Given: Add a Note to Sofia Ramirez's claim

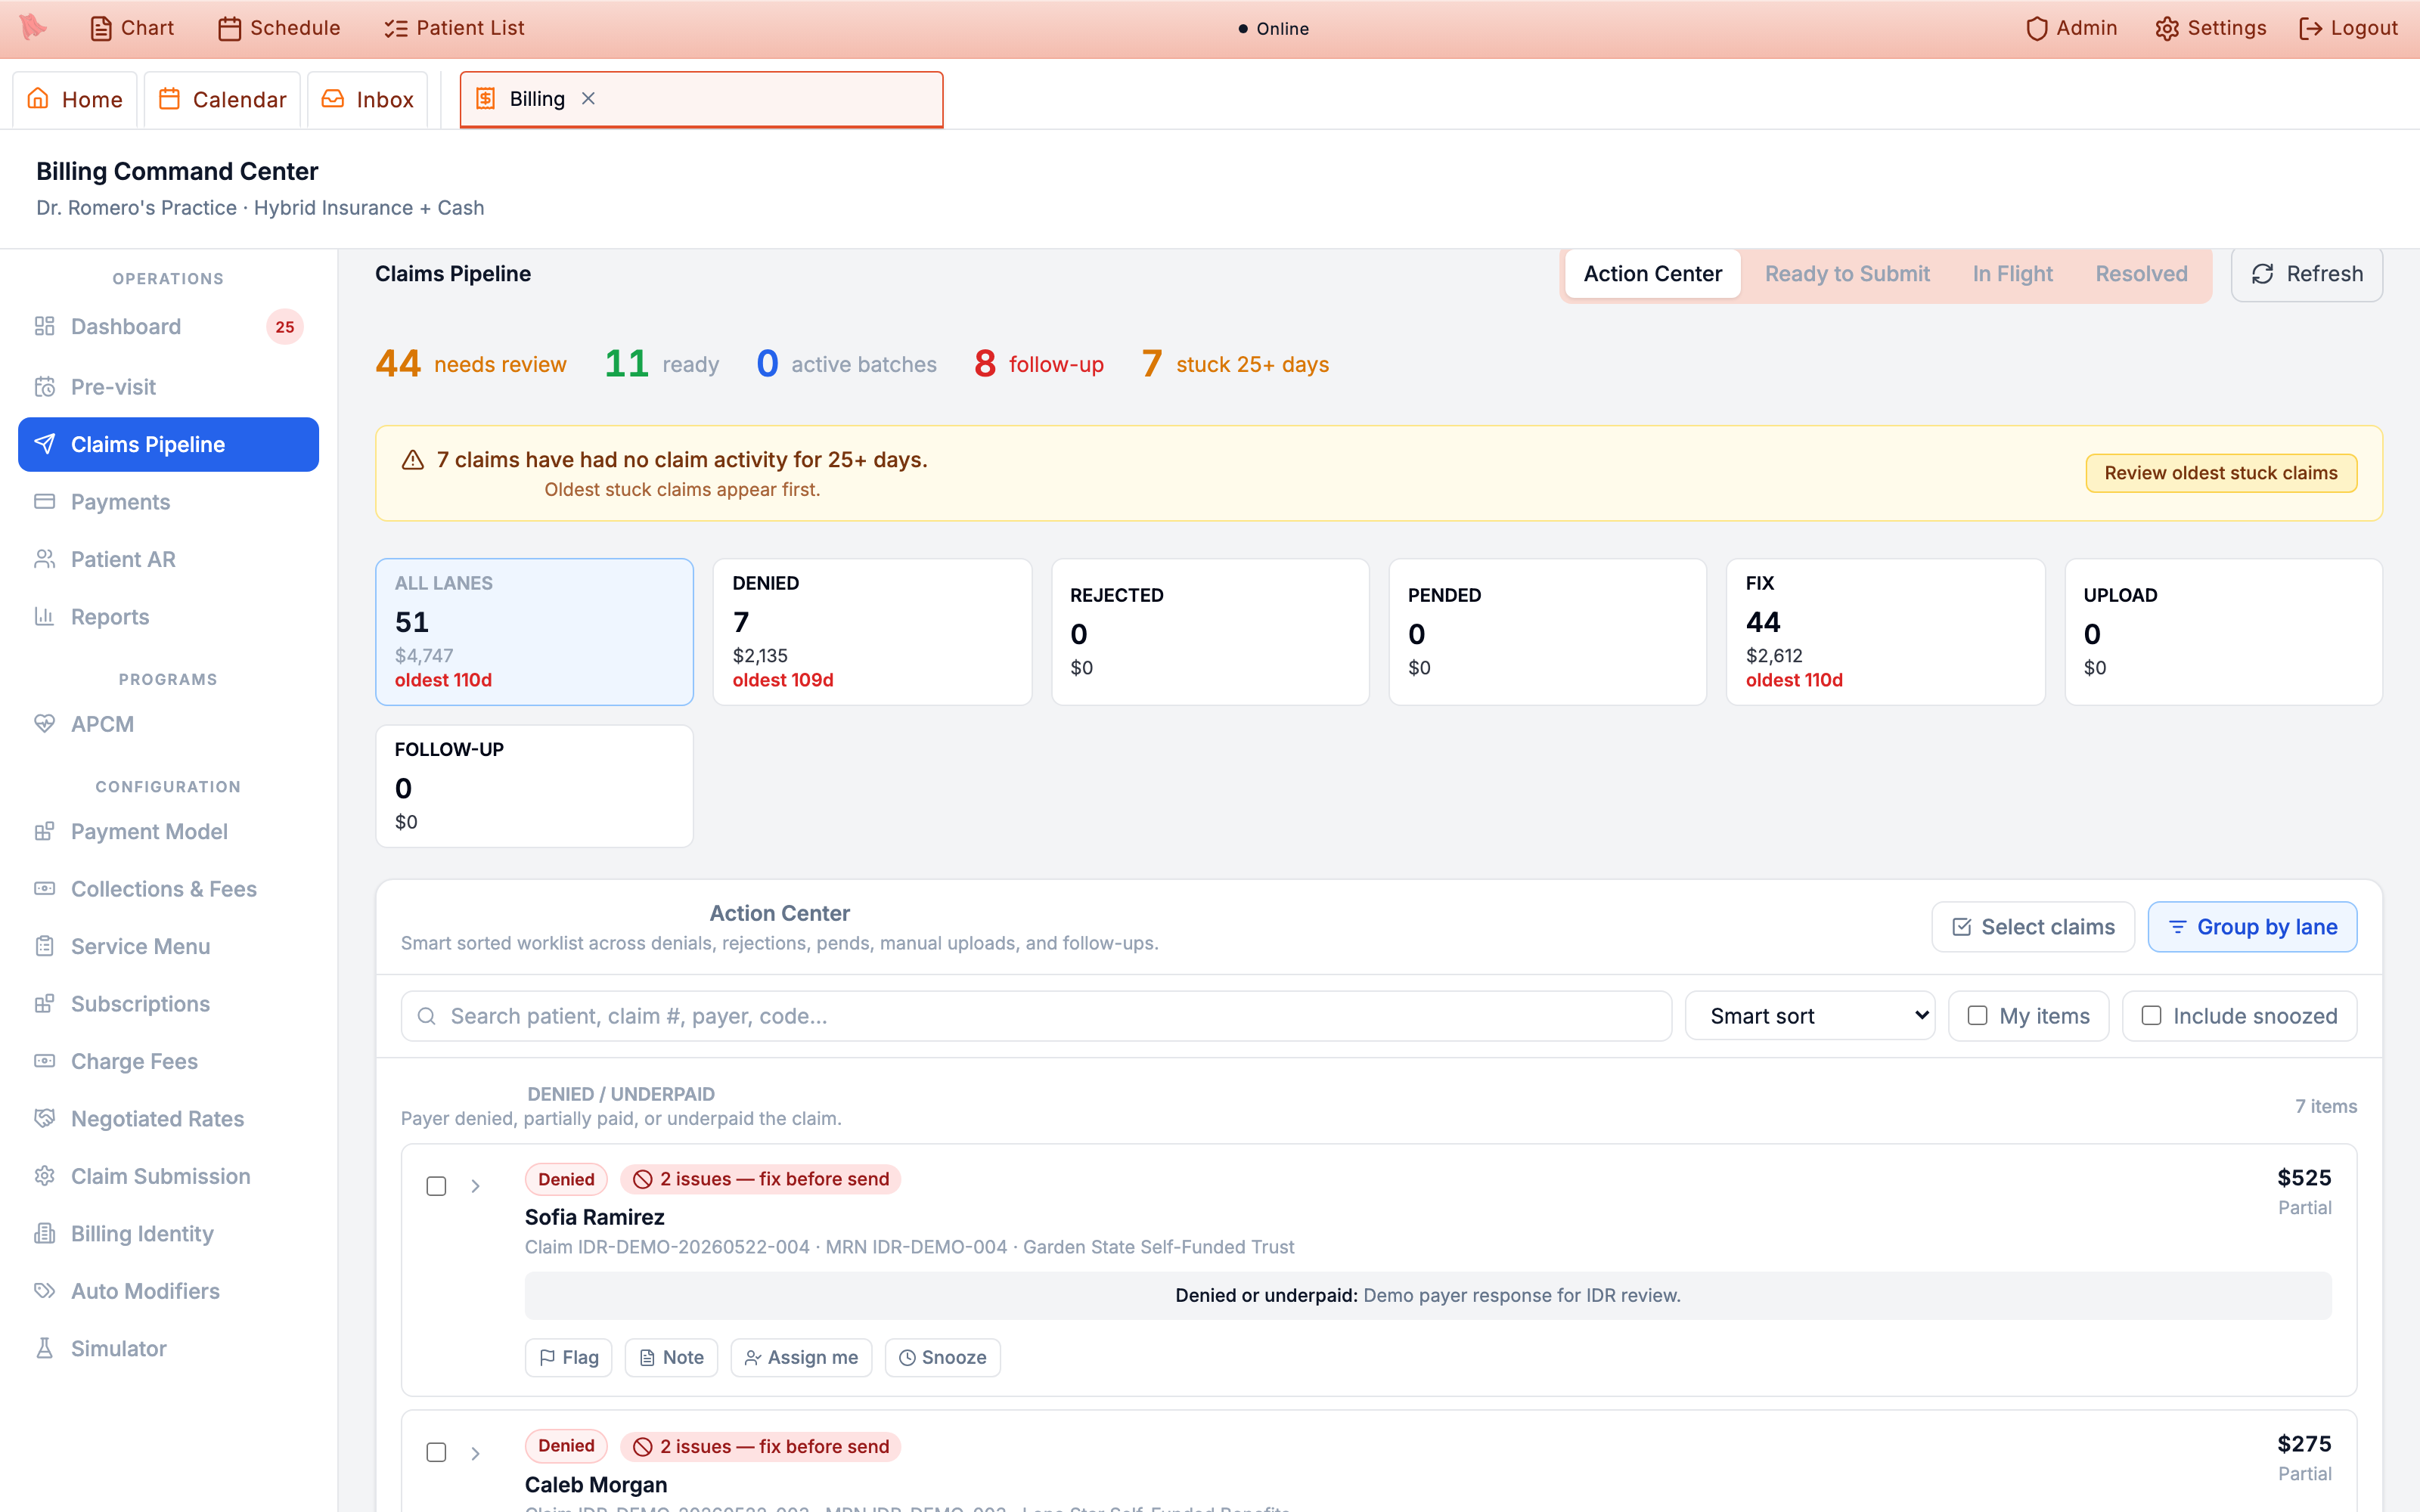Looking at the screenshot, I should 671,1357.
